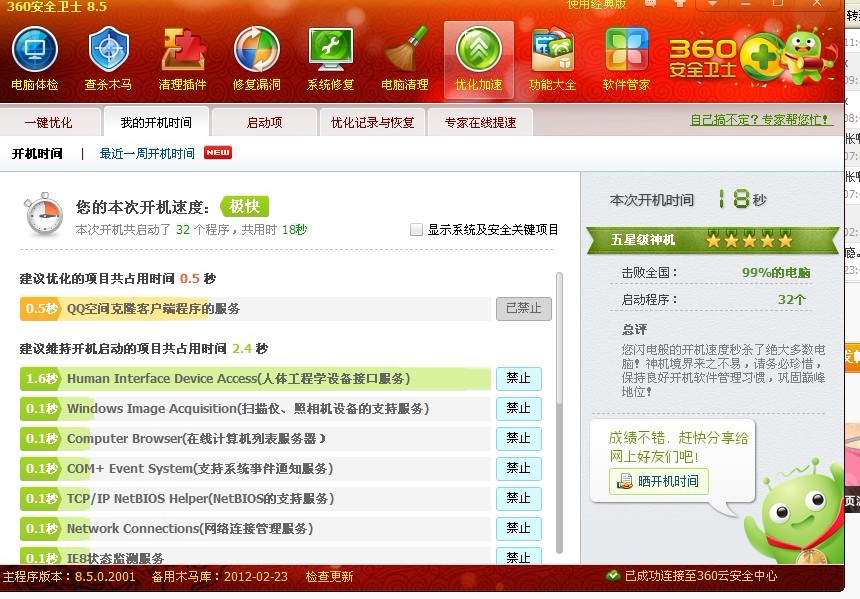The height and width of the screenshot is (599, 860).
Task: Click 备用木马库：2012-02-23 in status bar
Action: pyautogui.click(x=219, y=577)
